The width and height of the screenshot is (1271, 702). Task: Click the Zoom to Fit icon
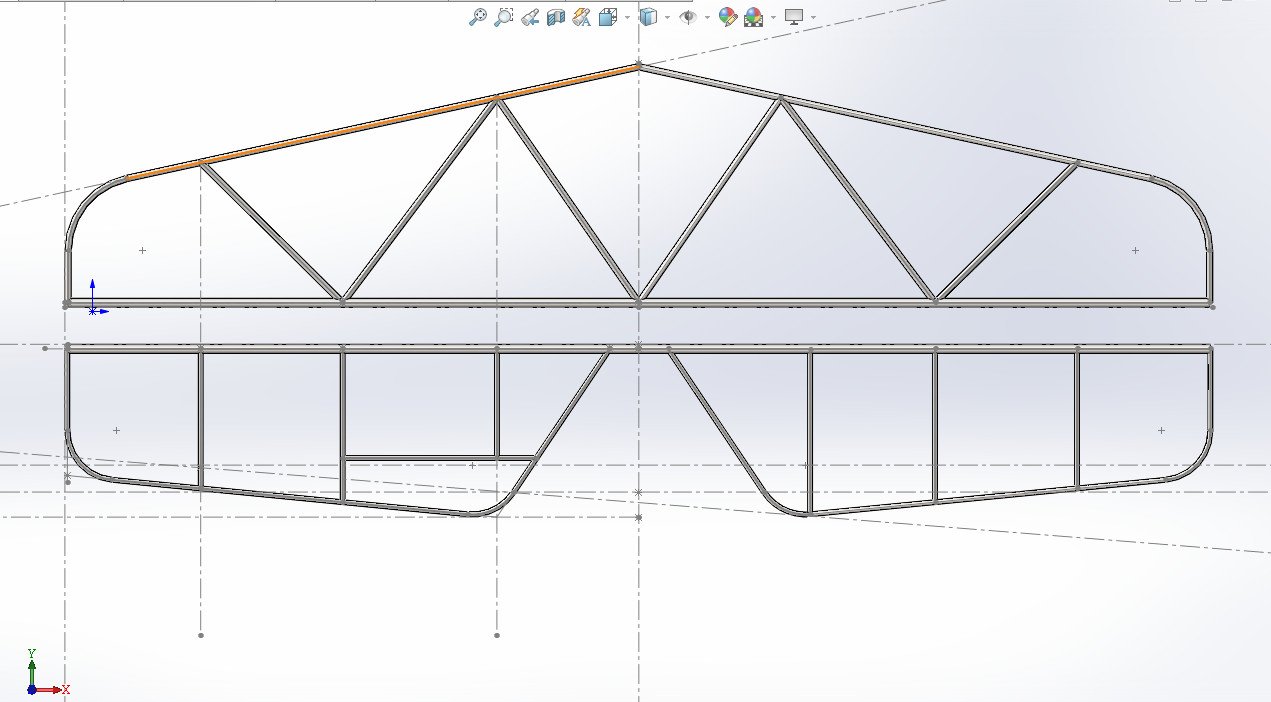(x=478, y=17)
